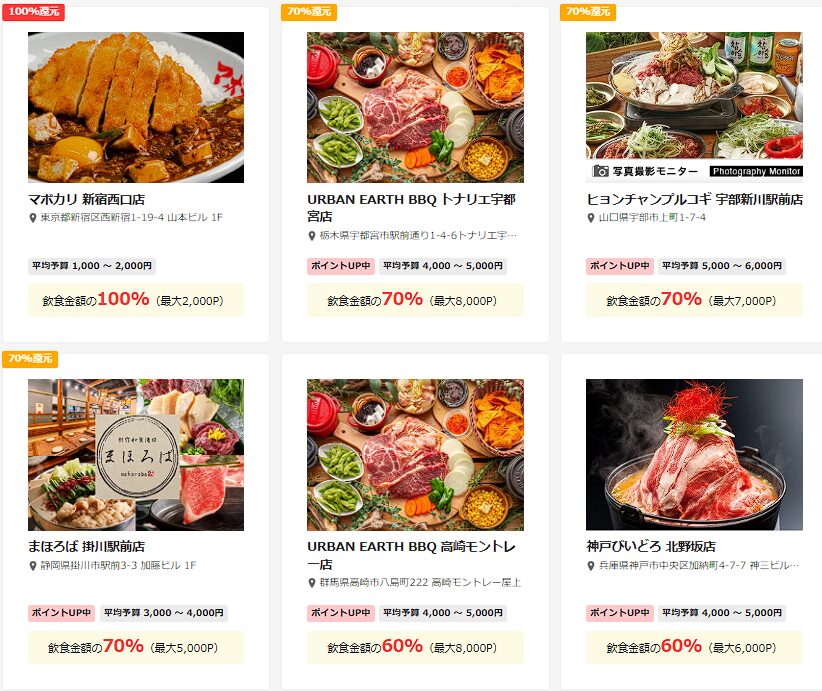Click the 100%還元 red badge
Viewport: 822px width, 691px height.
coord(34,12)
